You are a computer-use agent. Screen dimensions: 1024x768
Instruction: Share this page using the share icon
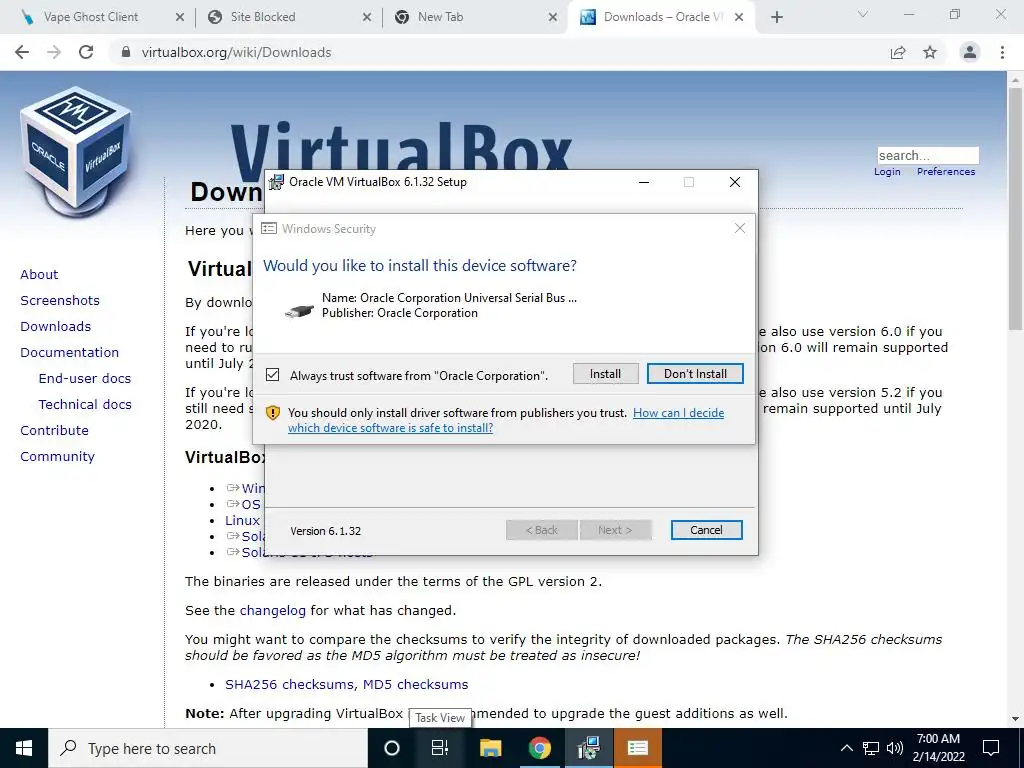(898, 52)
